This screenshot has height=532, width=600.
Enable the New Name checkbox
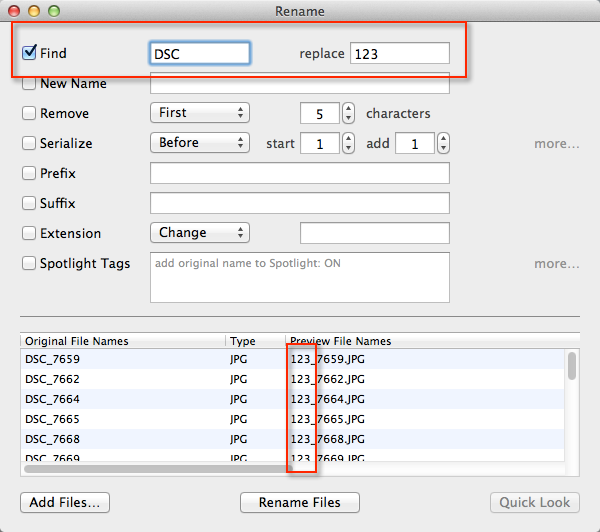click(x=29, y=84)
